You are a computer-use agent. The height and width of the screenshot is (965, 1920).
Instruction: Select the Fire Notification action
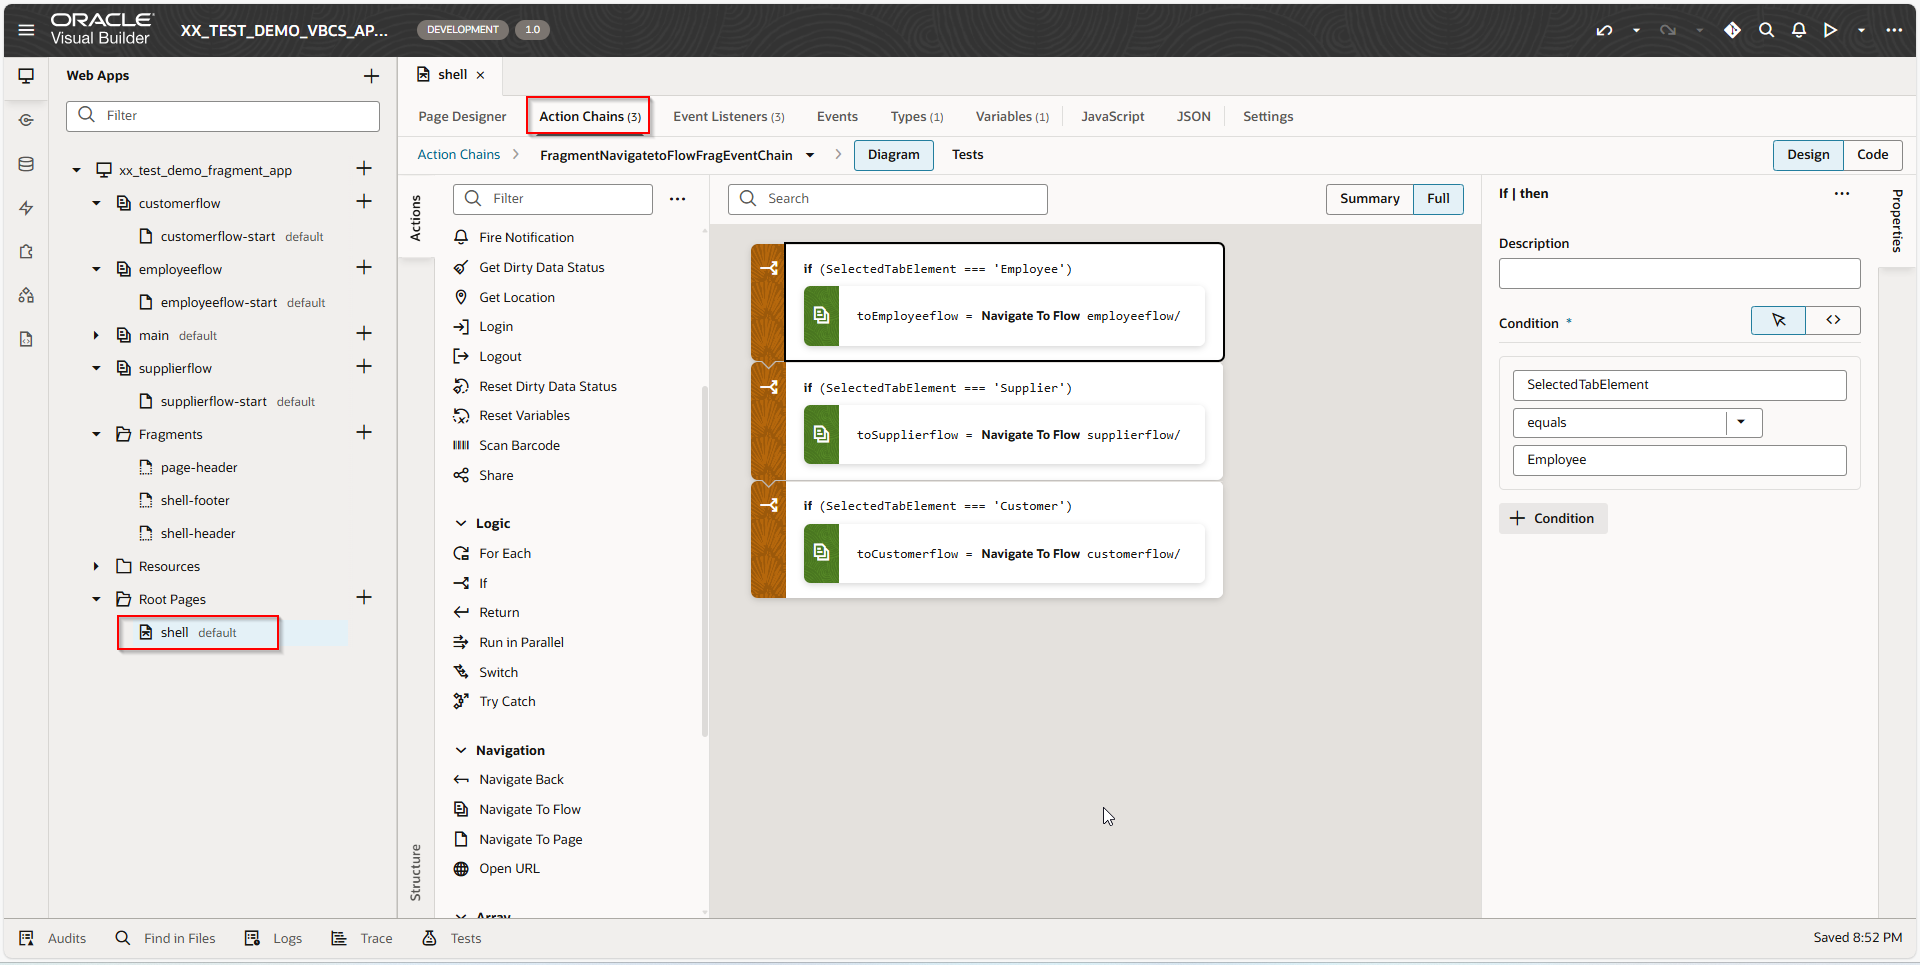[527, 237]
